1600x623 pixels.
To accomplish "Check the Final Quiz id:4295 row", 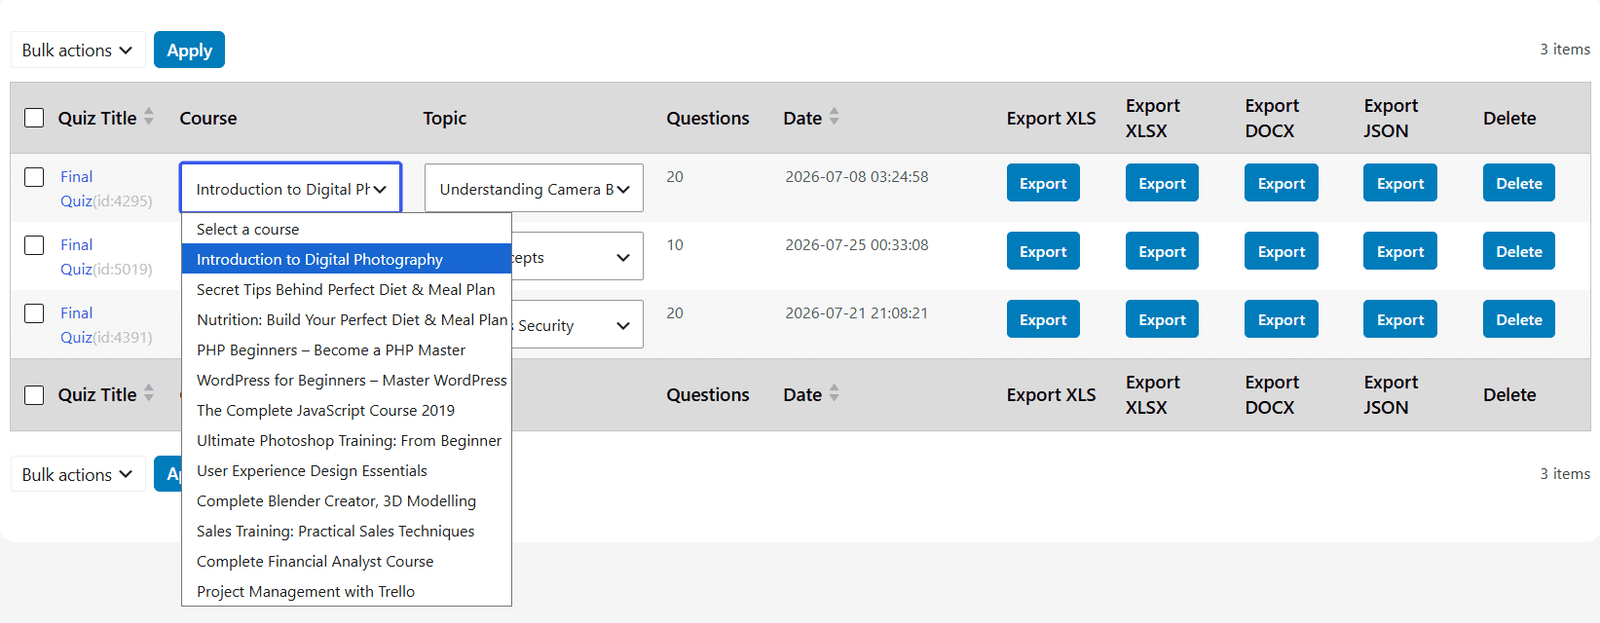I will click(34, 177).
